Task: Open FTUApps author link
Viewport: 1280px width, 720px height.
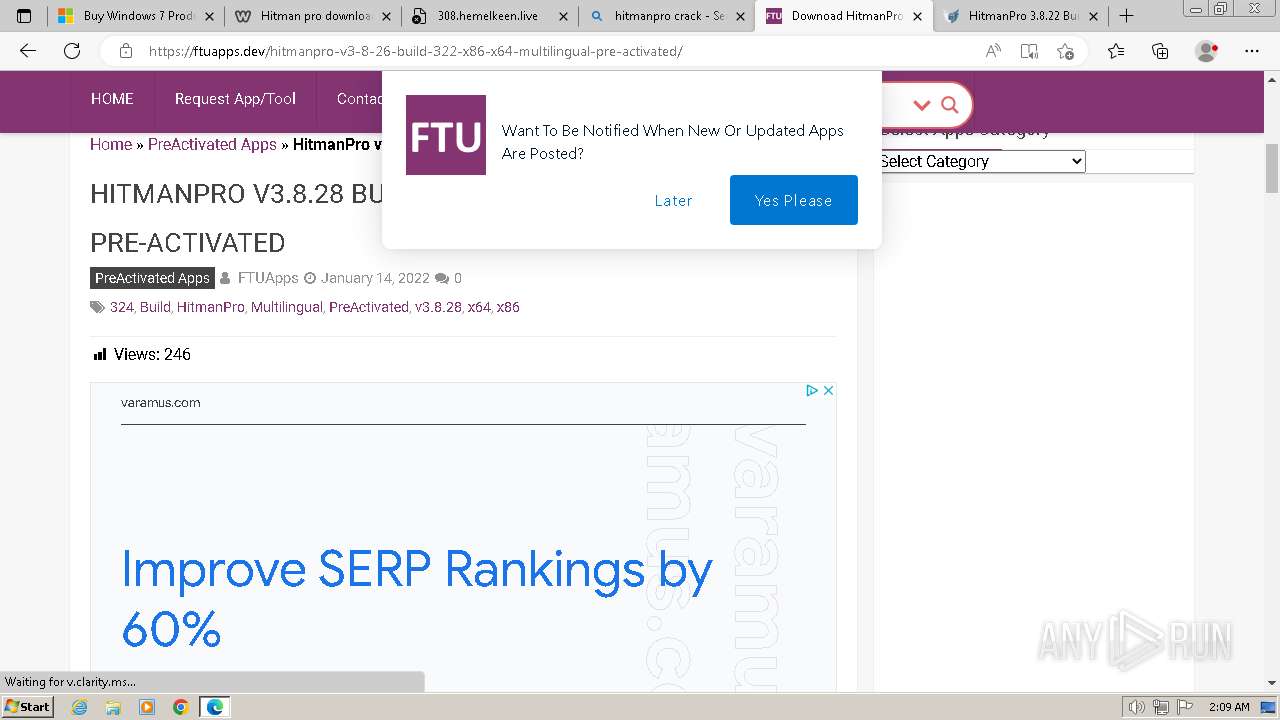Action: (268, 278)
